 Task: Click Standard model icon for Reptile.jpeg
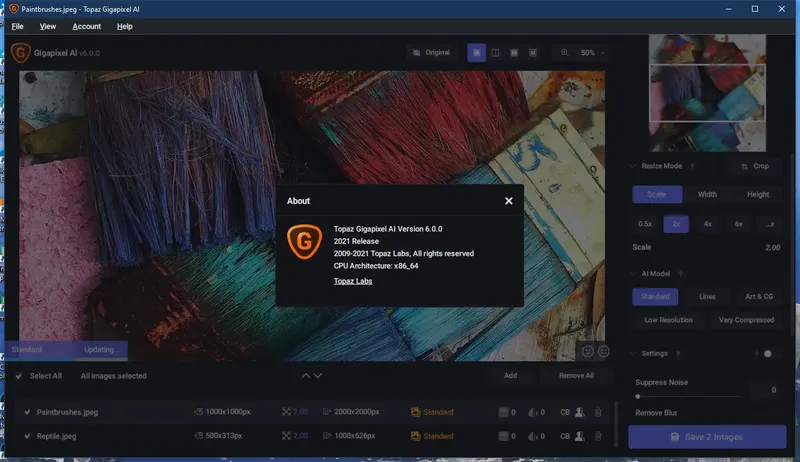pyautogui.click(x=415, y=436)
